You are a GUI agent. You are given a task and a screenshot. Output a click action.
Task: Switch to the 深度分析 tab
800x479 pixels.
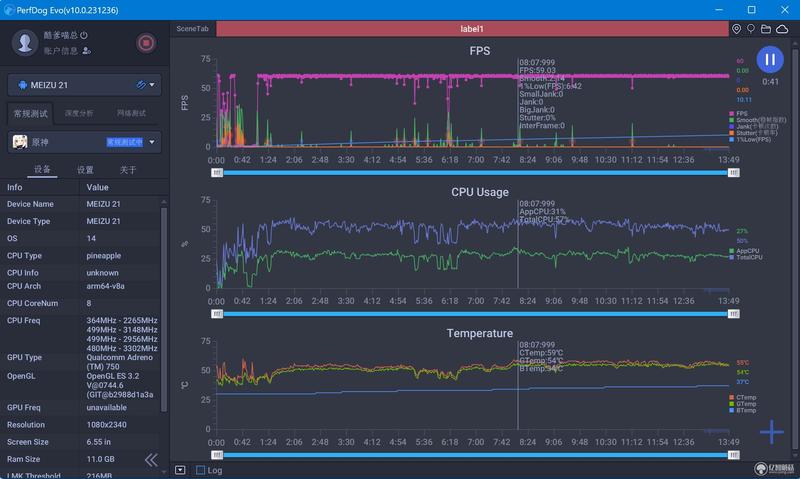pyautogui.click(x=79, y=113)
